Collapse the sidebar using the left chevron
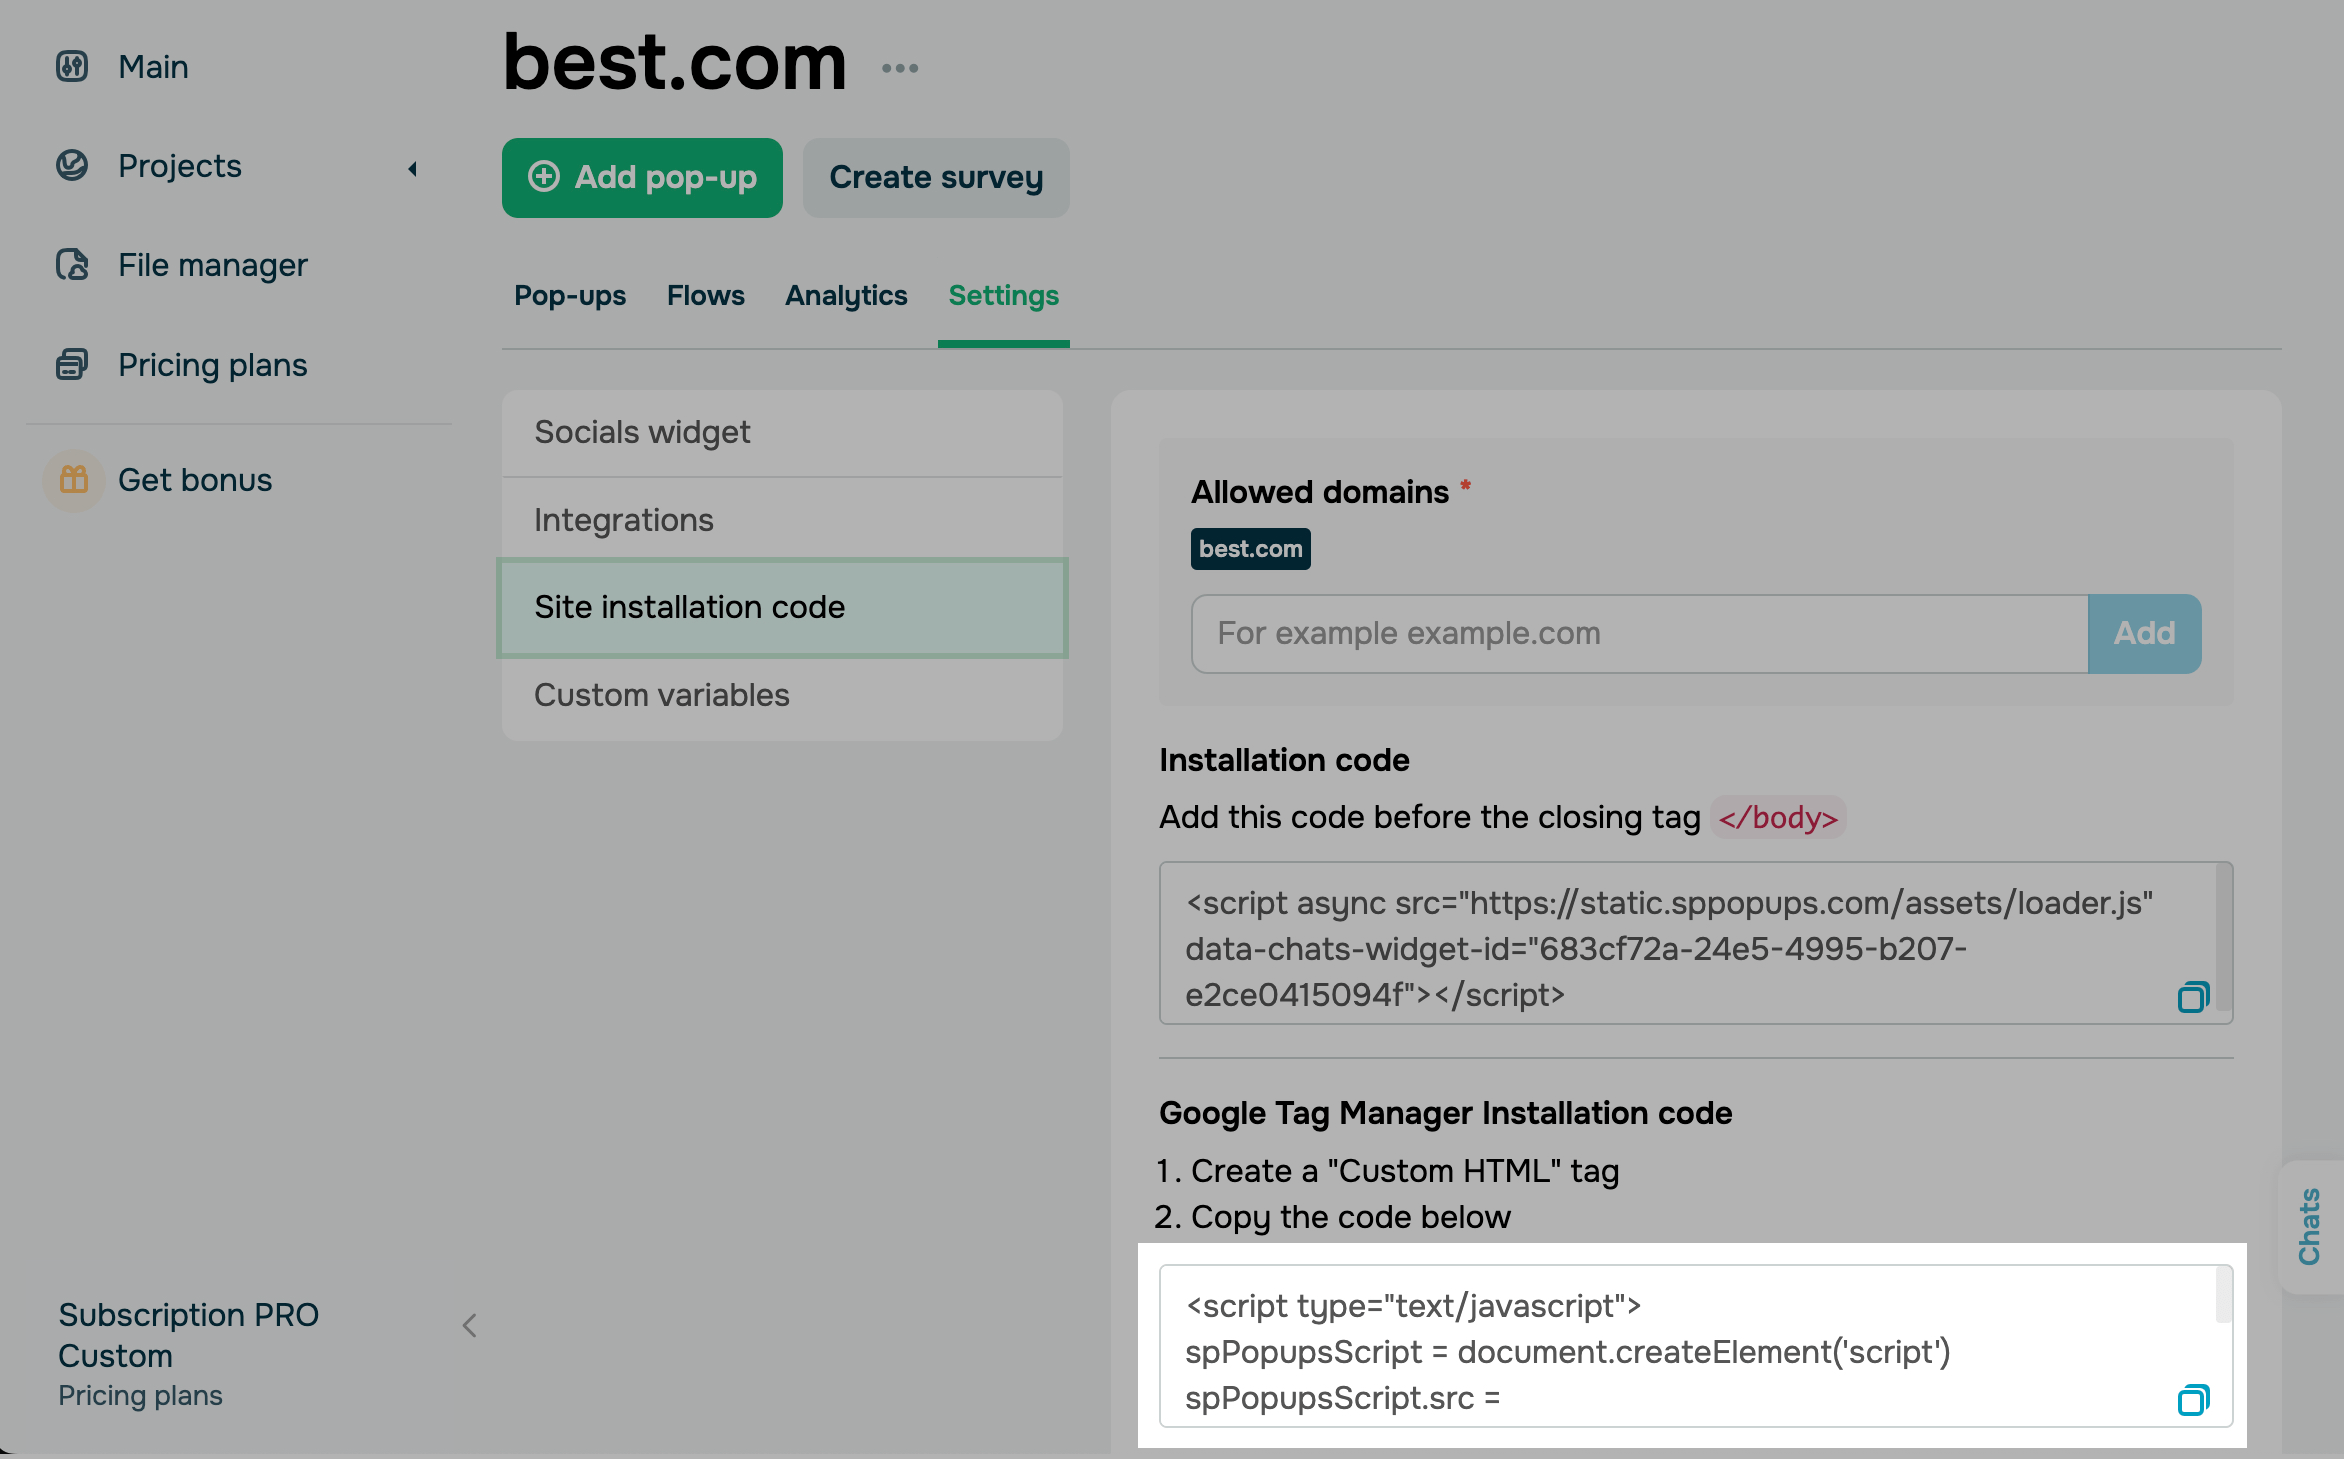The height and width of the screenshot is (1459, 2344). coord(470,1326)
